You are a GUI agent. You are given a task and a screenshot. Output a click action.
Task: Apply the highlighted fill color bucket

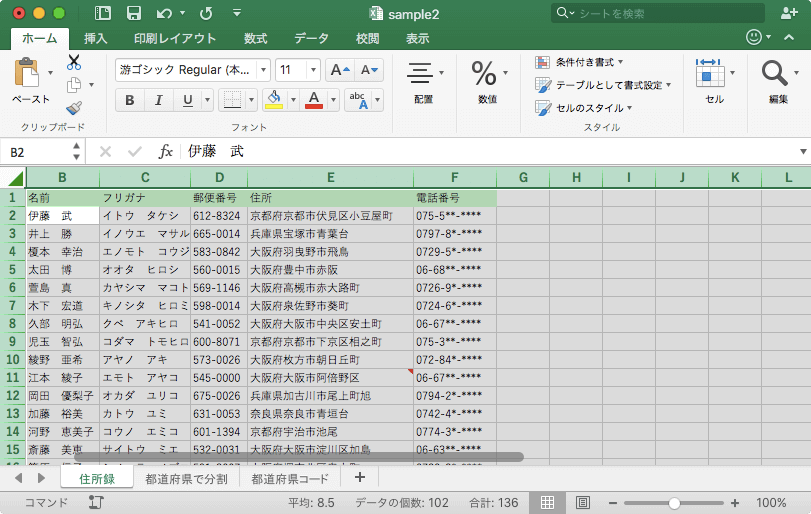(274, 99)
